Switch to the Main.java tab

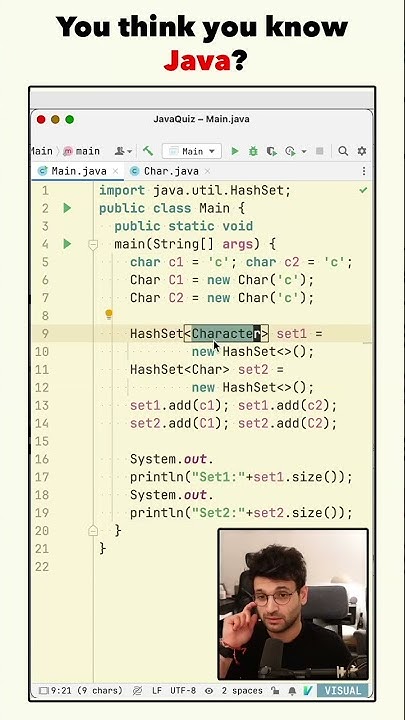(x=79, y=171)
